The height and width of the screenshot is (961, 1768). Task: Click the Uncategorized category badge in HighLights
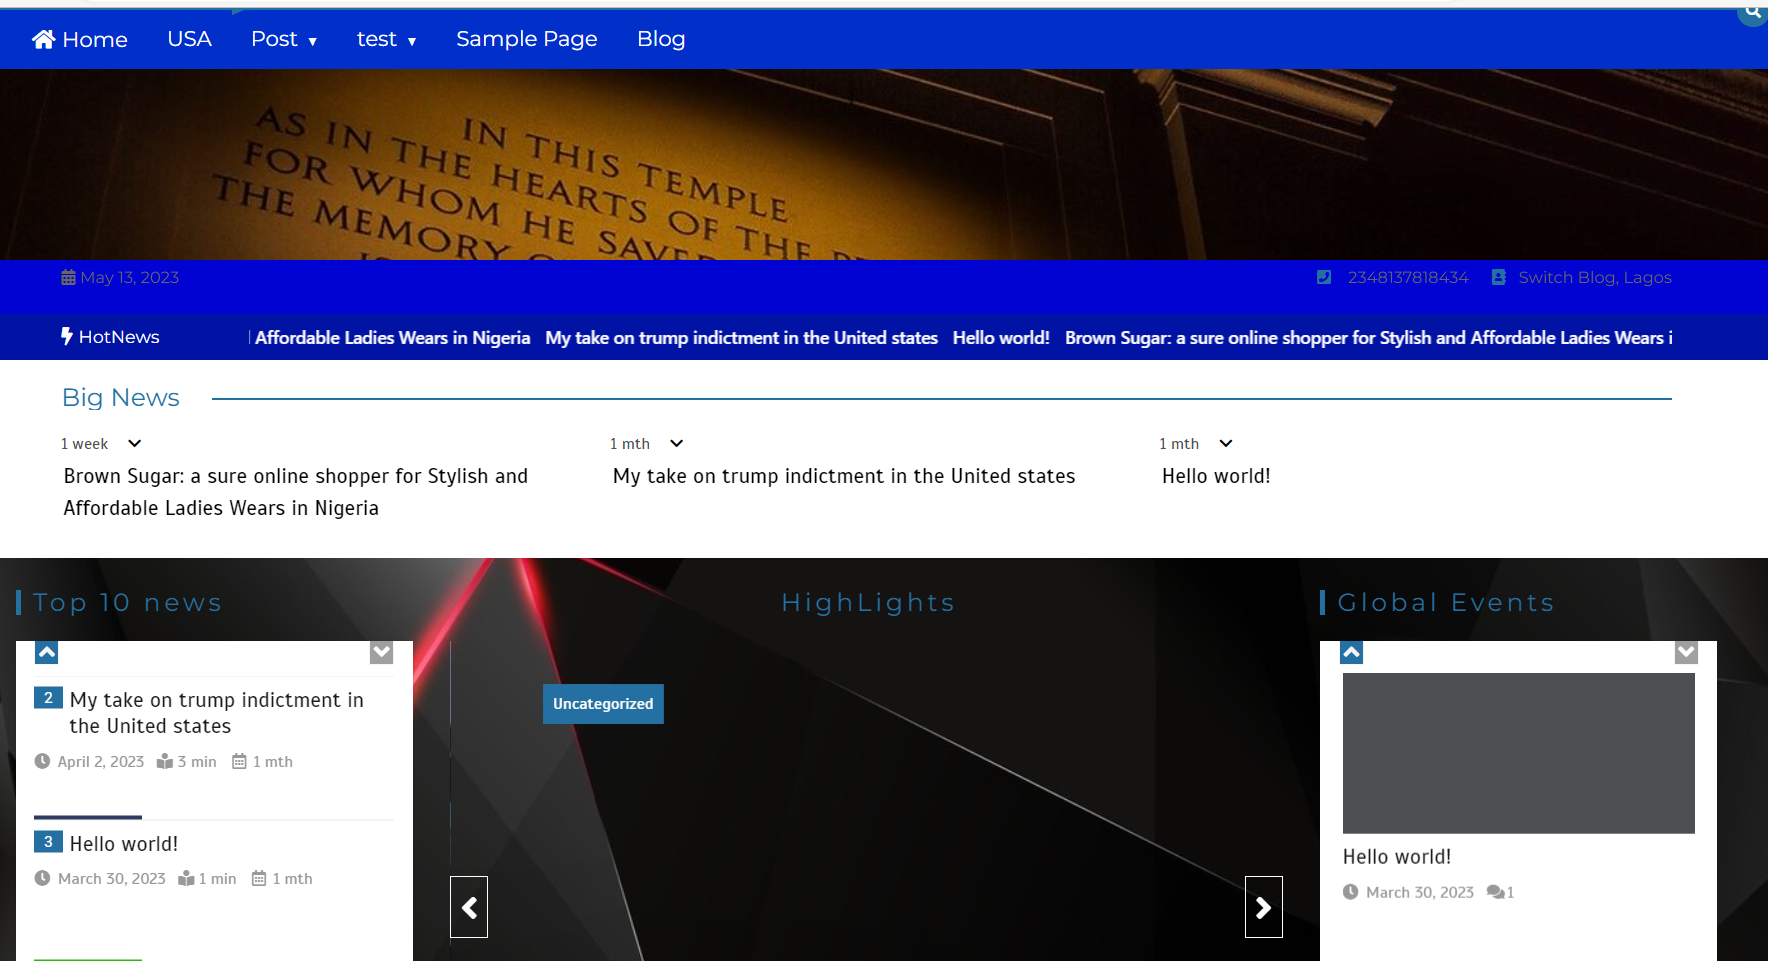[x=603, y=703]
